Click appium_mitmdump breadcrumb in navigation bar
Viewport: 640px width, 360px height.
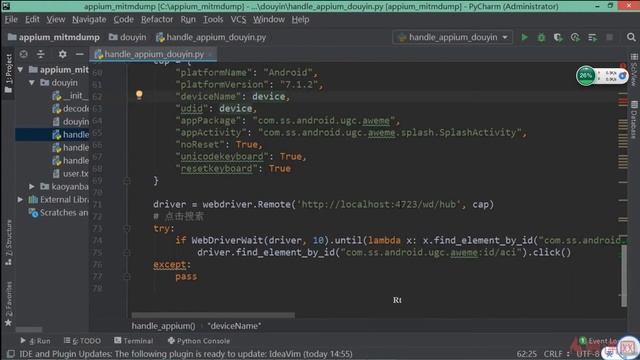[54, 37]
